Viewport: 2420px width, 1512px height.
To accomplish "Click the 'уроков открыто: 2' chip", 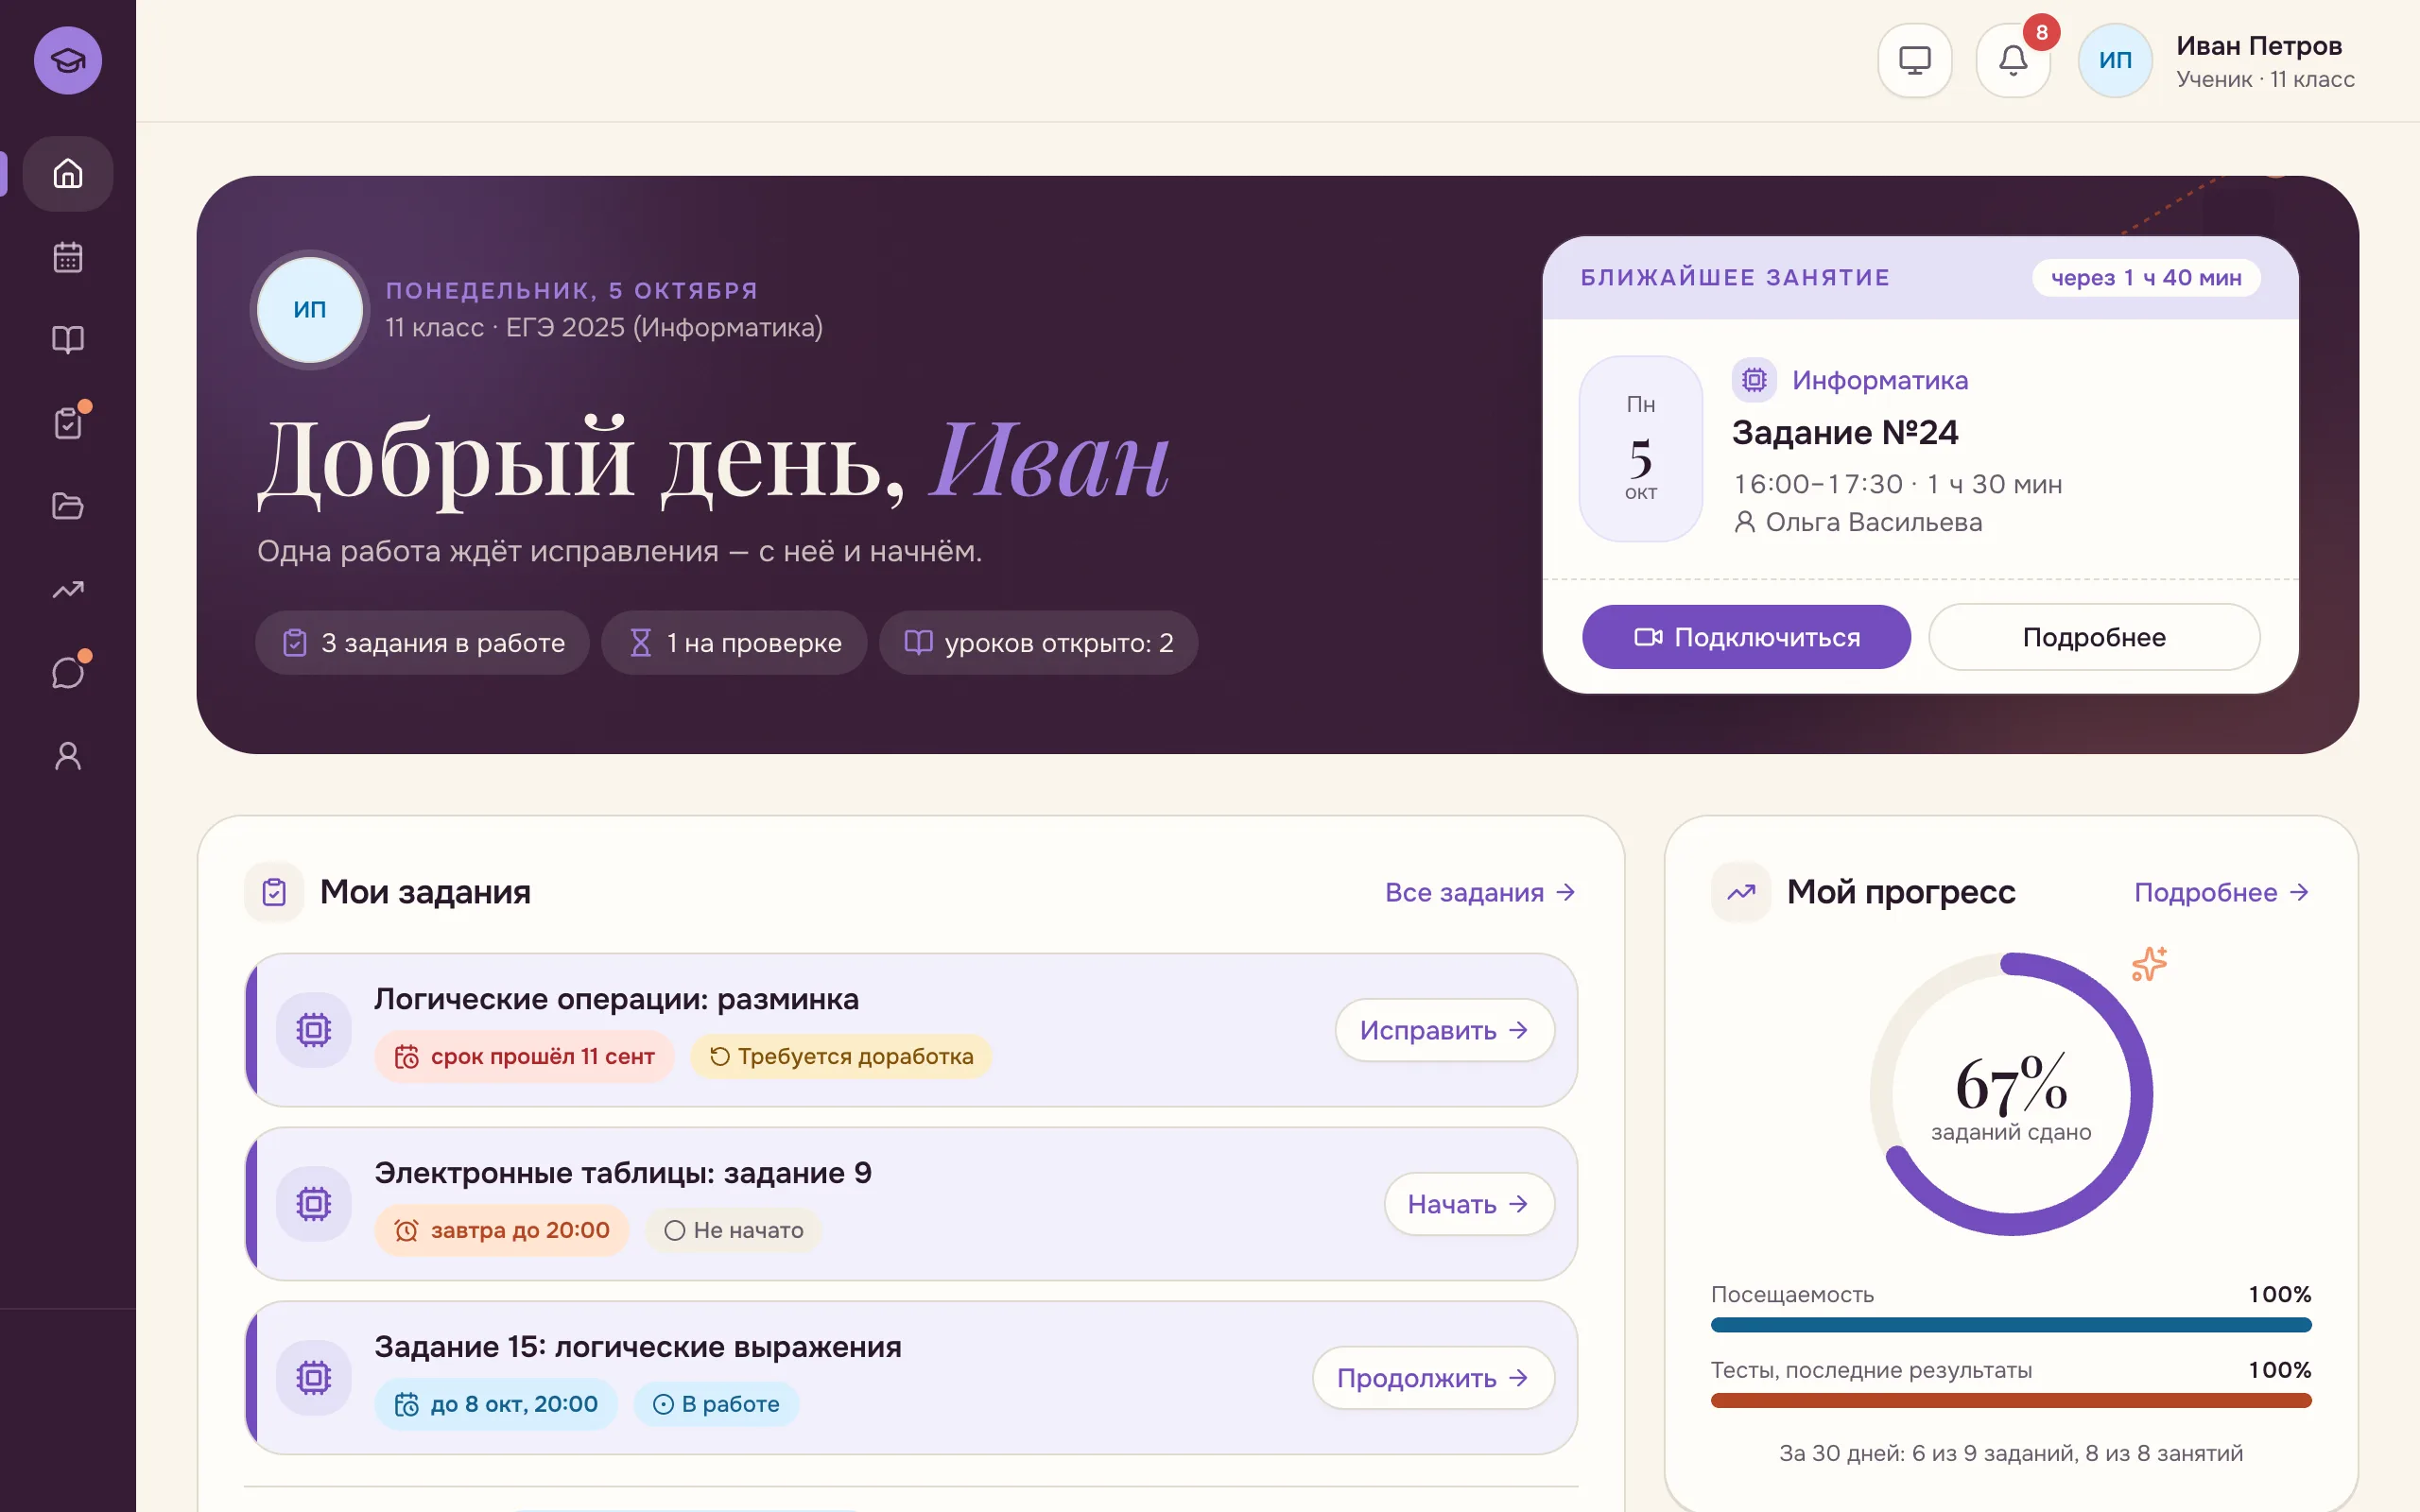I will click(1038, 643).
